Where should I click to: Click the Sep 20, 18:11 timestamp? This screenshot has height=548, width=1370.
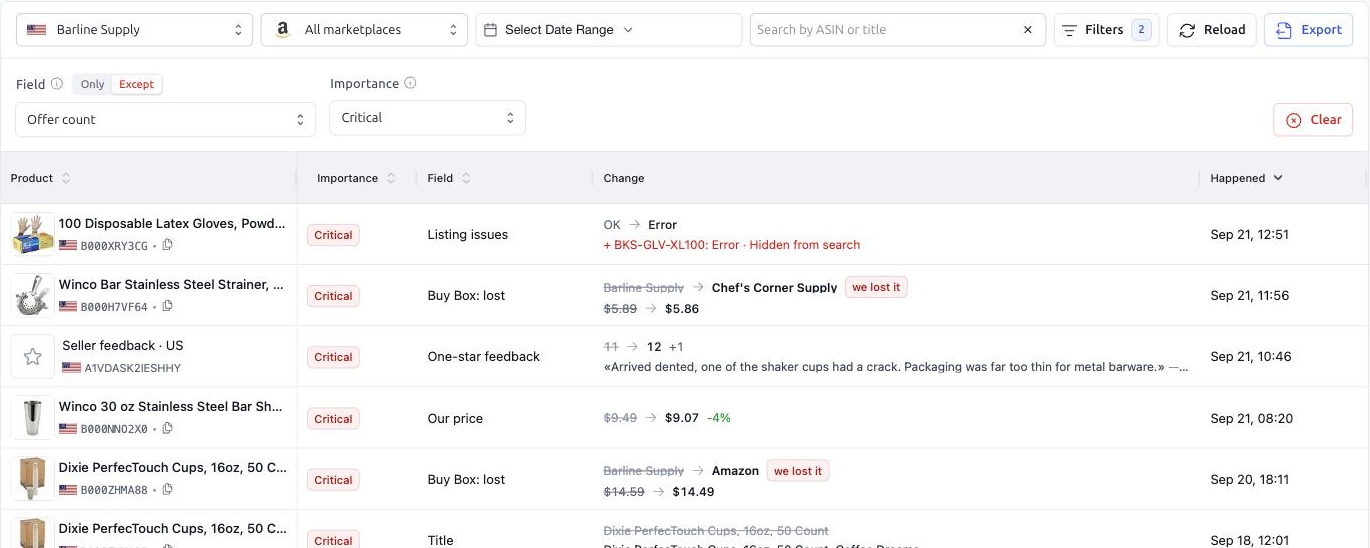coord(1249,479)
